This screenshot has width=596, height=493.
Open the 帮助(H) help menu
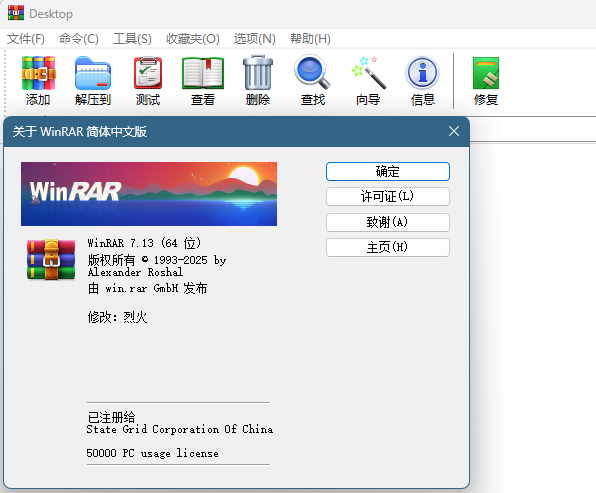[x=310, y=39]
